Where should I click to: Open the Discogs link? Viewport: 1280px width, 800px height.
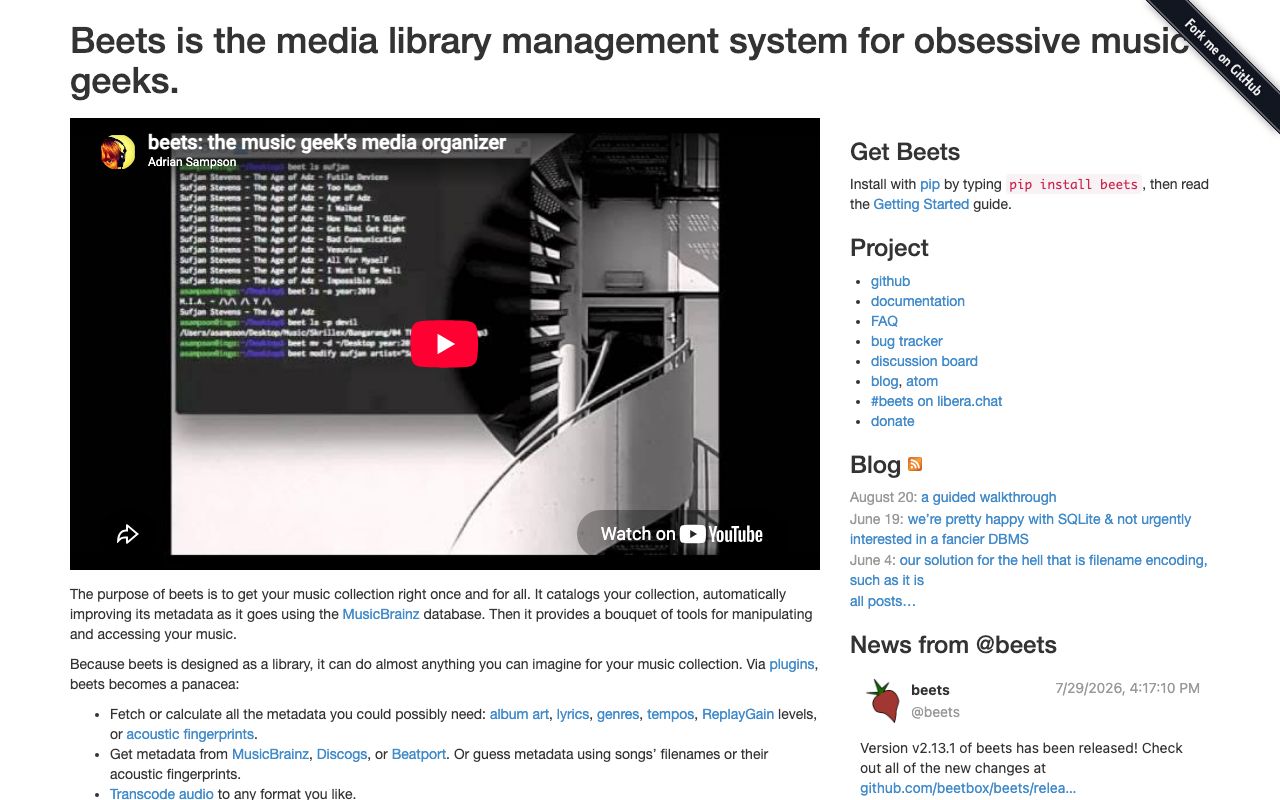point(342,754)
